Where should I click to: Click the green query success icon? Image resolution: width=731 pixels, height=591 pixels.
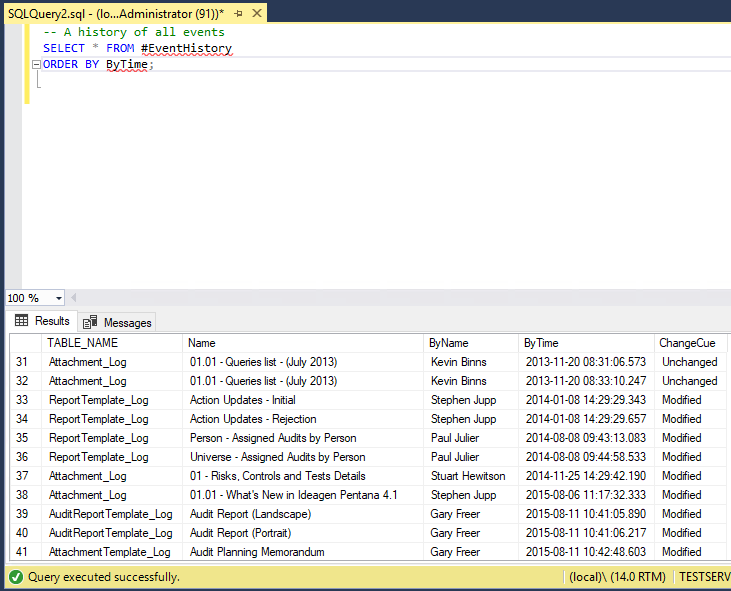pyautogui.click(x=15, y=577)
